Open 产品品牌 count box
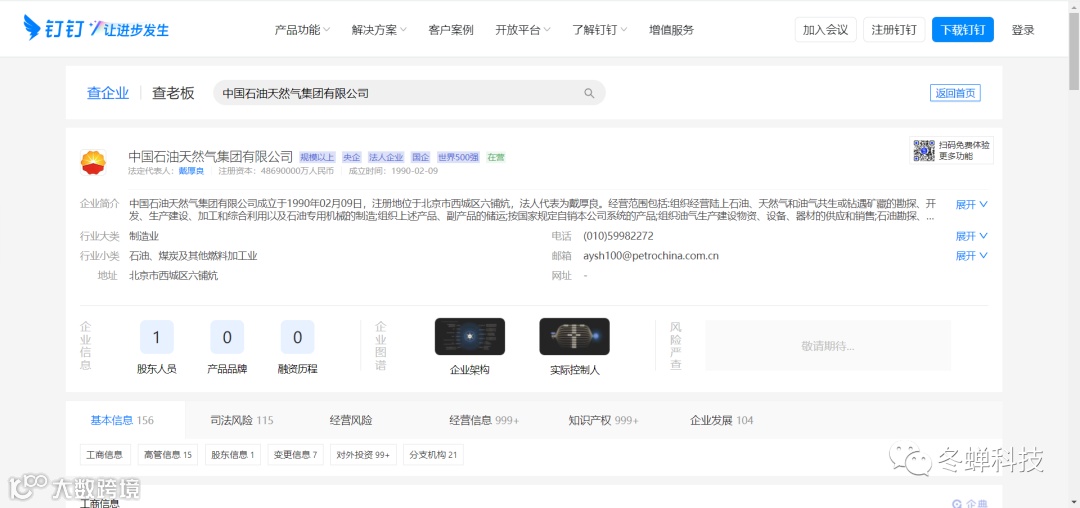The height and width of the screenshot is (508, 1080). click(227, 337)
